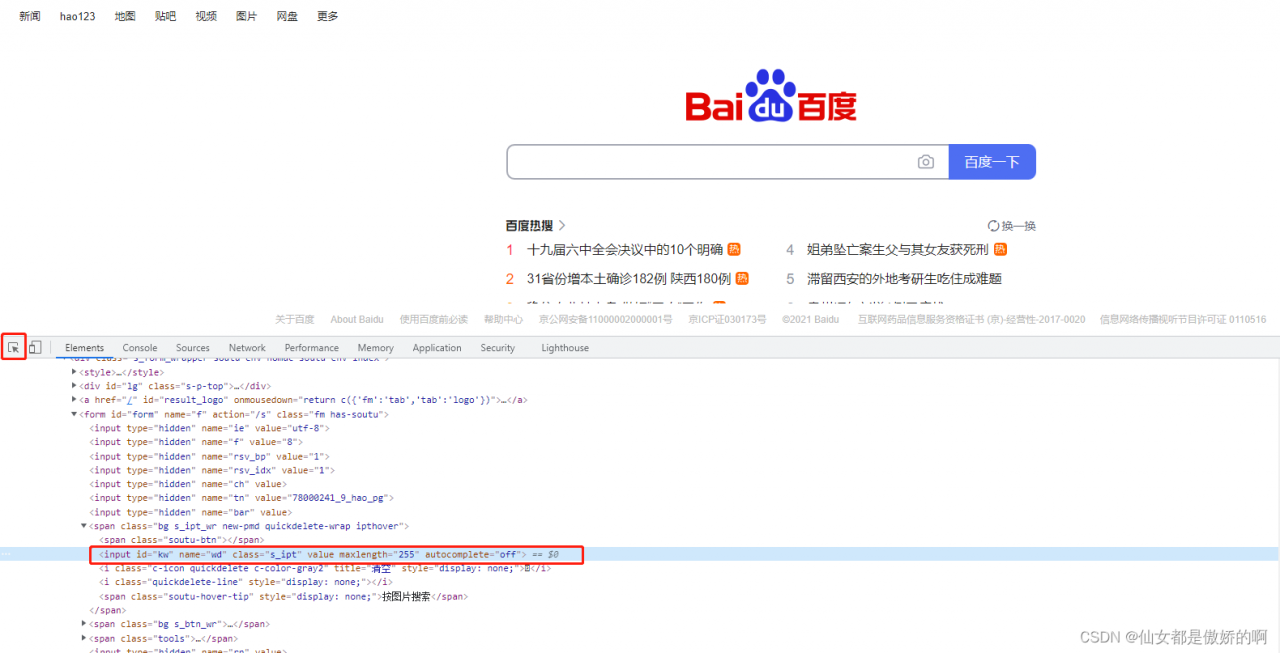This screenshot has width=1280, height=653.
Task: Click the 热 badge beside the 陕西180例 news
Action: [x=740, y=278]
